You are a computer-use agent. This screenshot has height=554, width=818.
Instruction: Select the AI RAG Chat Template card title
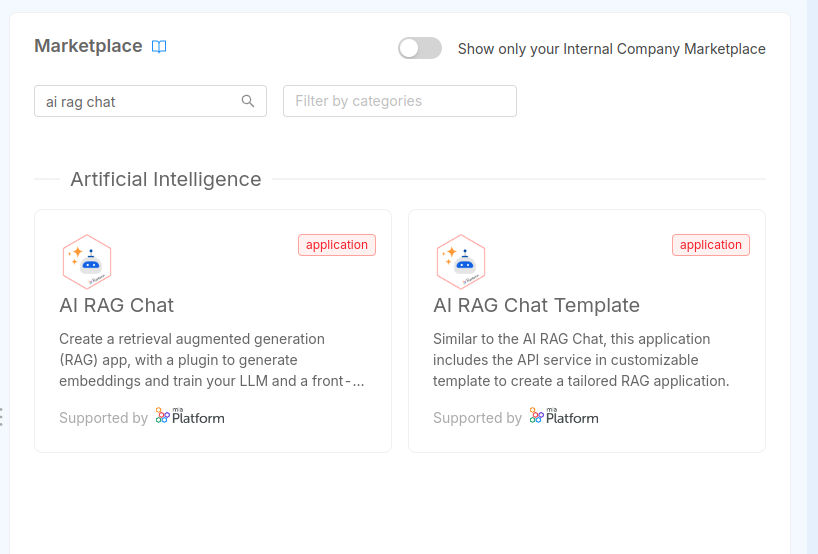coord(536,305)
